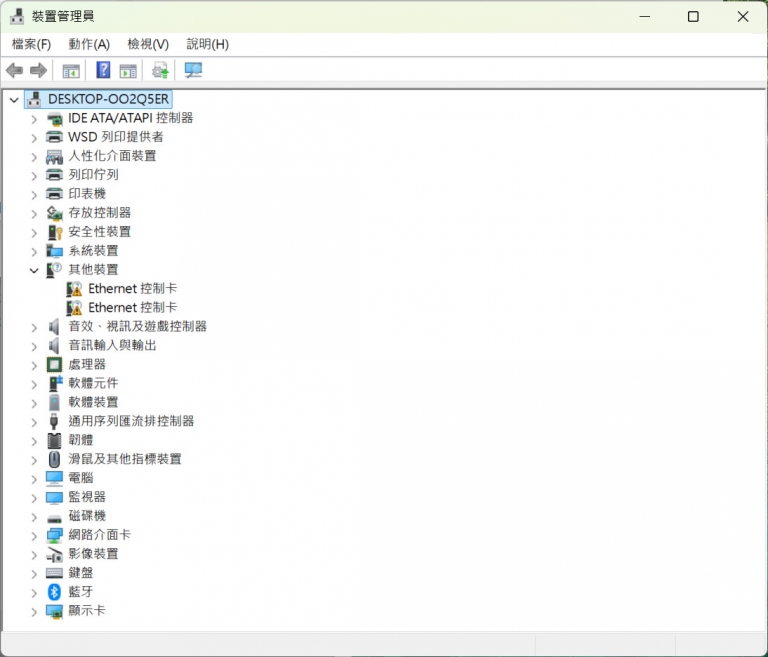
Task: Expand the 顯示卡 category arrow
Action: click(x=34, y=612)
